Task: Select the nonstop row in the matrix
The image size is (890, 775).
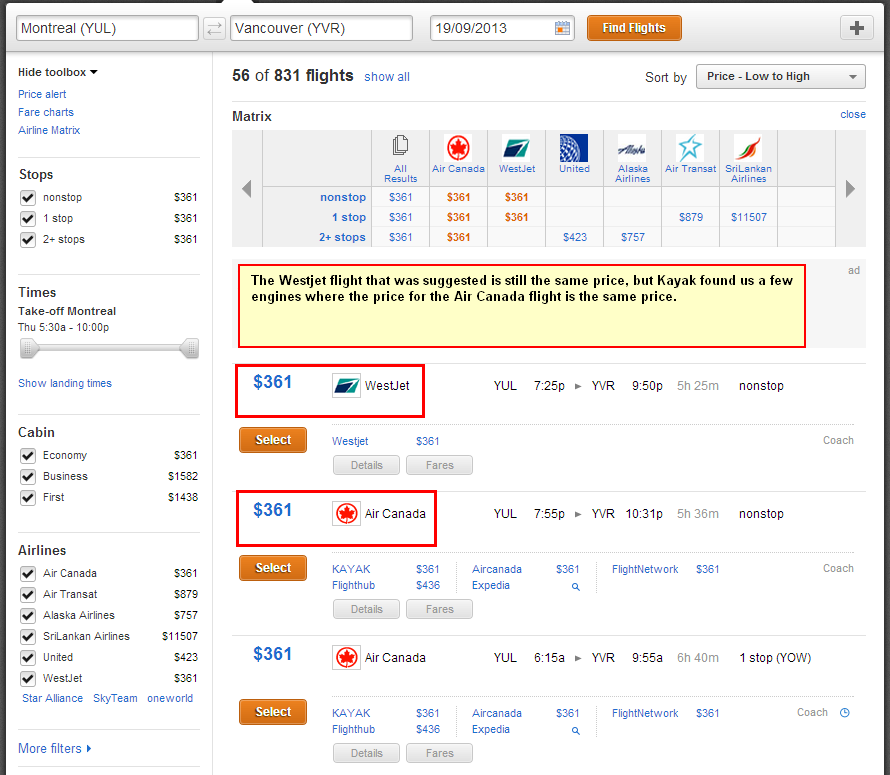Action: pos(343,197)
